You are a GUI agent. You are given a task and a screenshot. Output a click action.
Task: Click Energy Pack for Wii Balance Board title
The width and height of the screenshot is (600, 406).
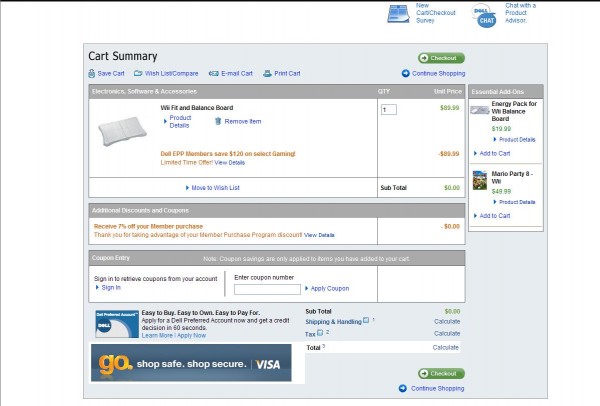click(514, 111)
